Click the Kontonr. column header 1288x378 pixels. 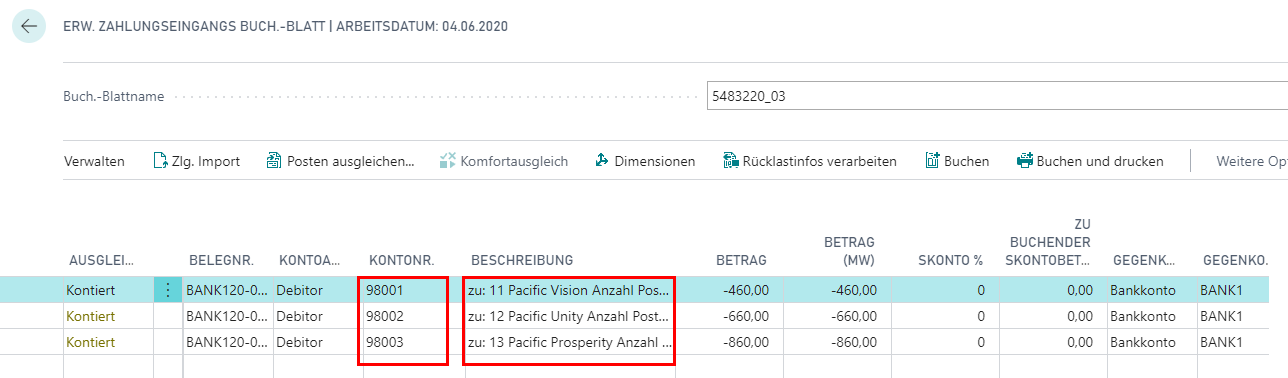[x=402, y=261]
